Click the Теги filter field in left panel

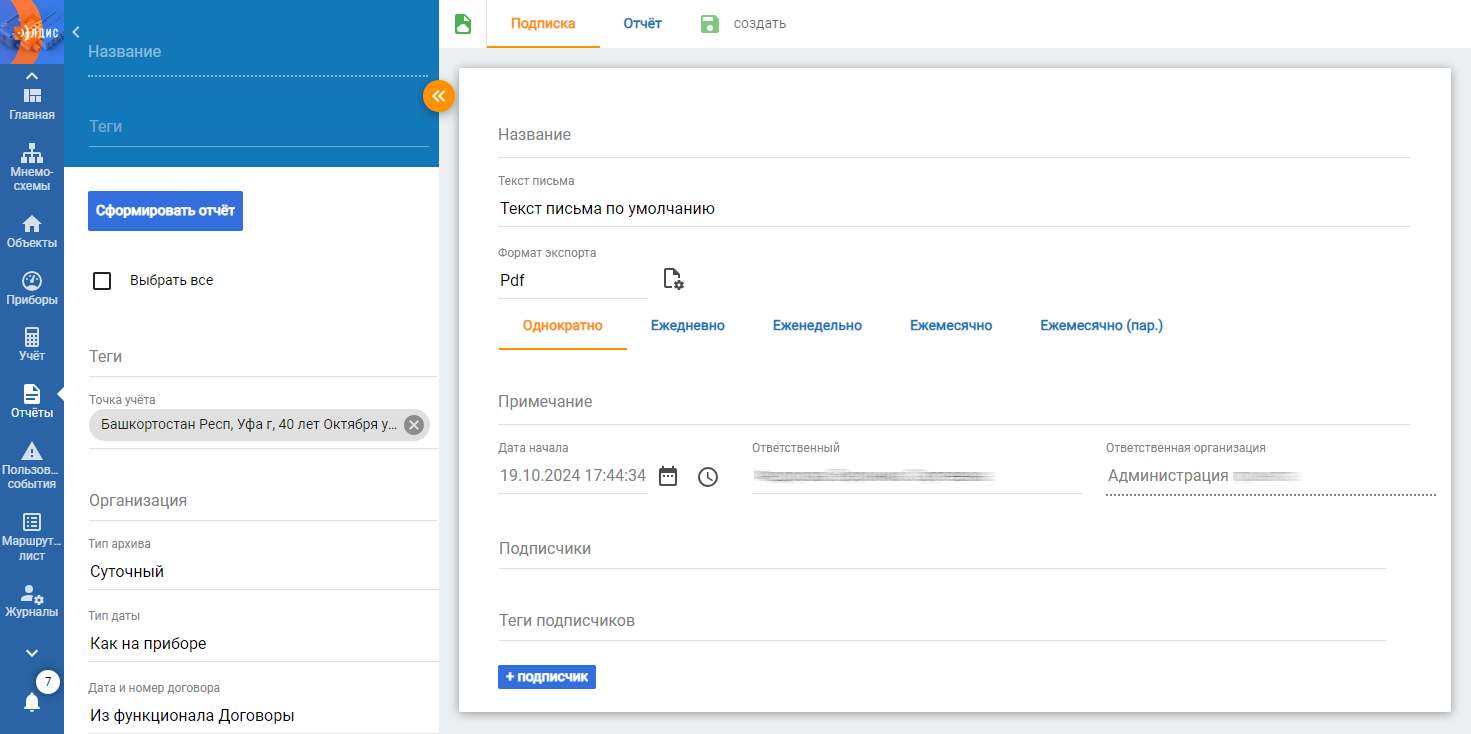(x=263, y=357)
